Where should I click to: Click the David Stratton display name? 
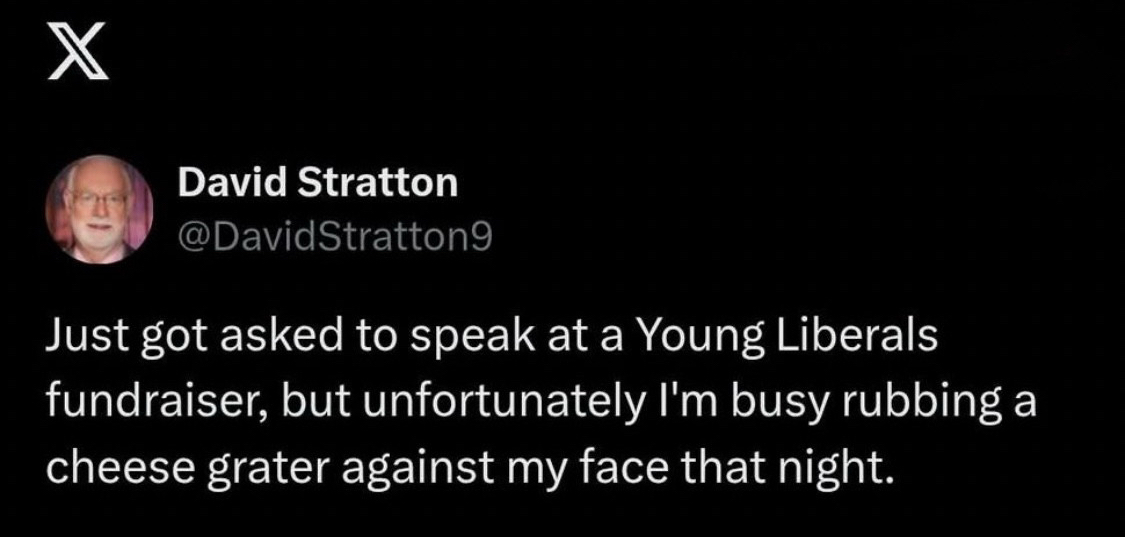click(x=317, y=183)
